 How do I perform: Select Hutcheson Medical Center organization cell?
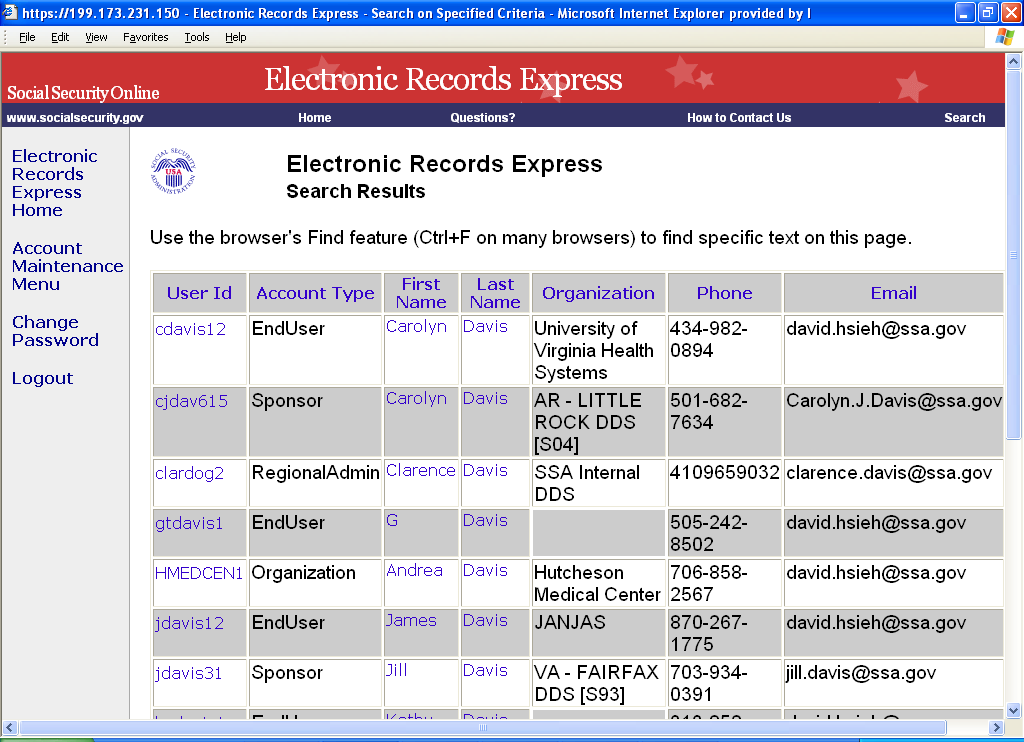point(598,583)
